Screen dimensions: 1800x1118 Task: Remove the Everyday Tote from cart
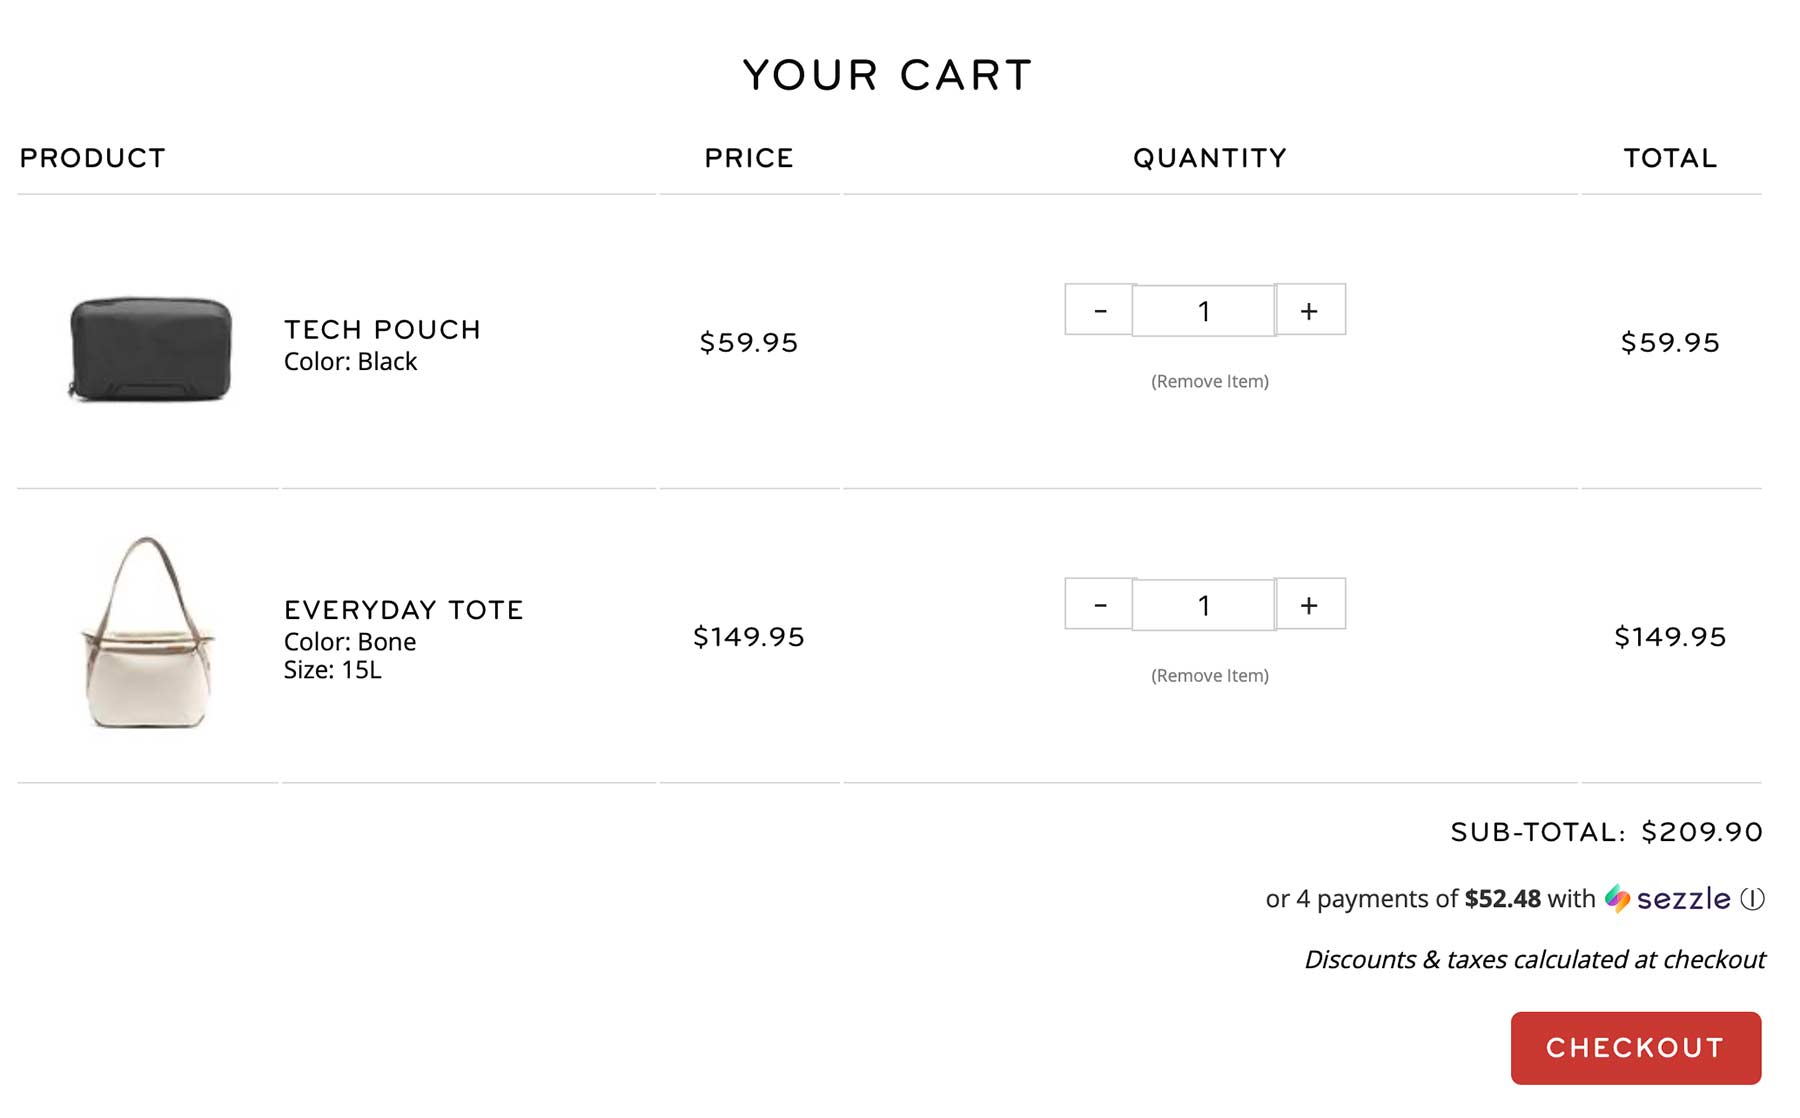1208,675
